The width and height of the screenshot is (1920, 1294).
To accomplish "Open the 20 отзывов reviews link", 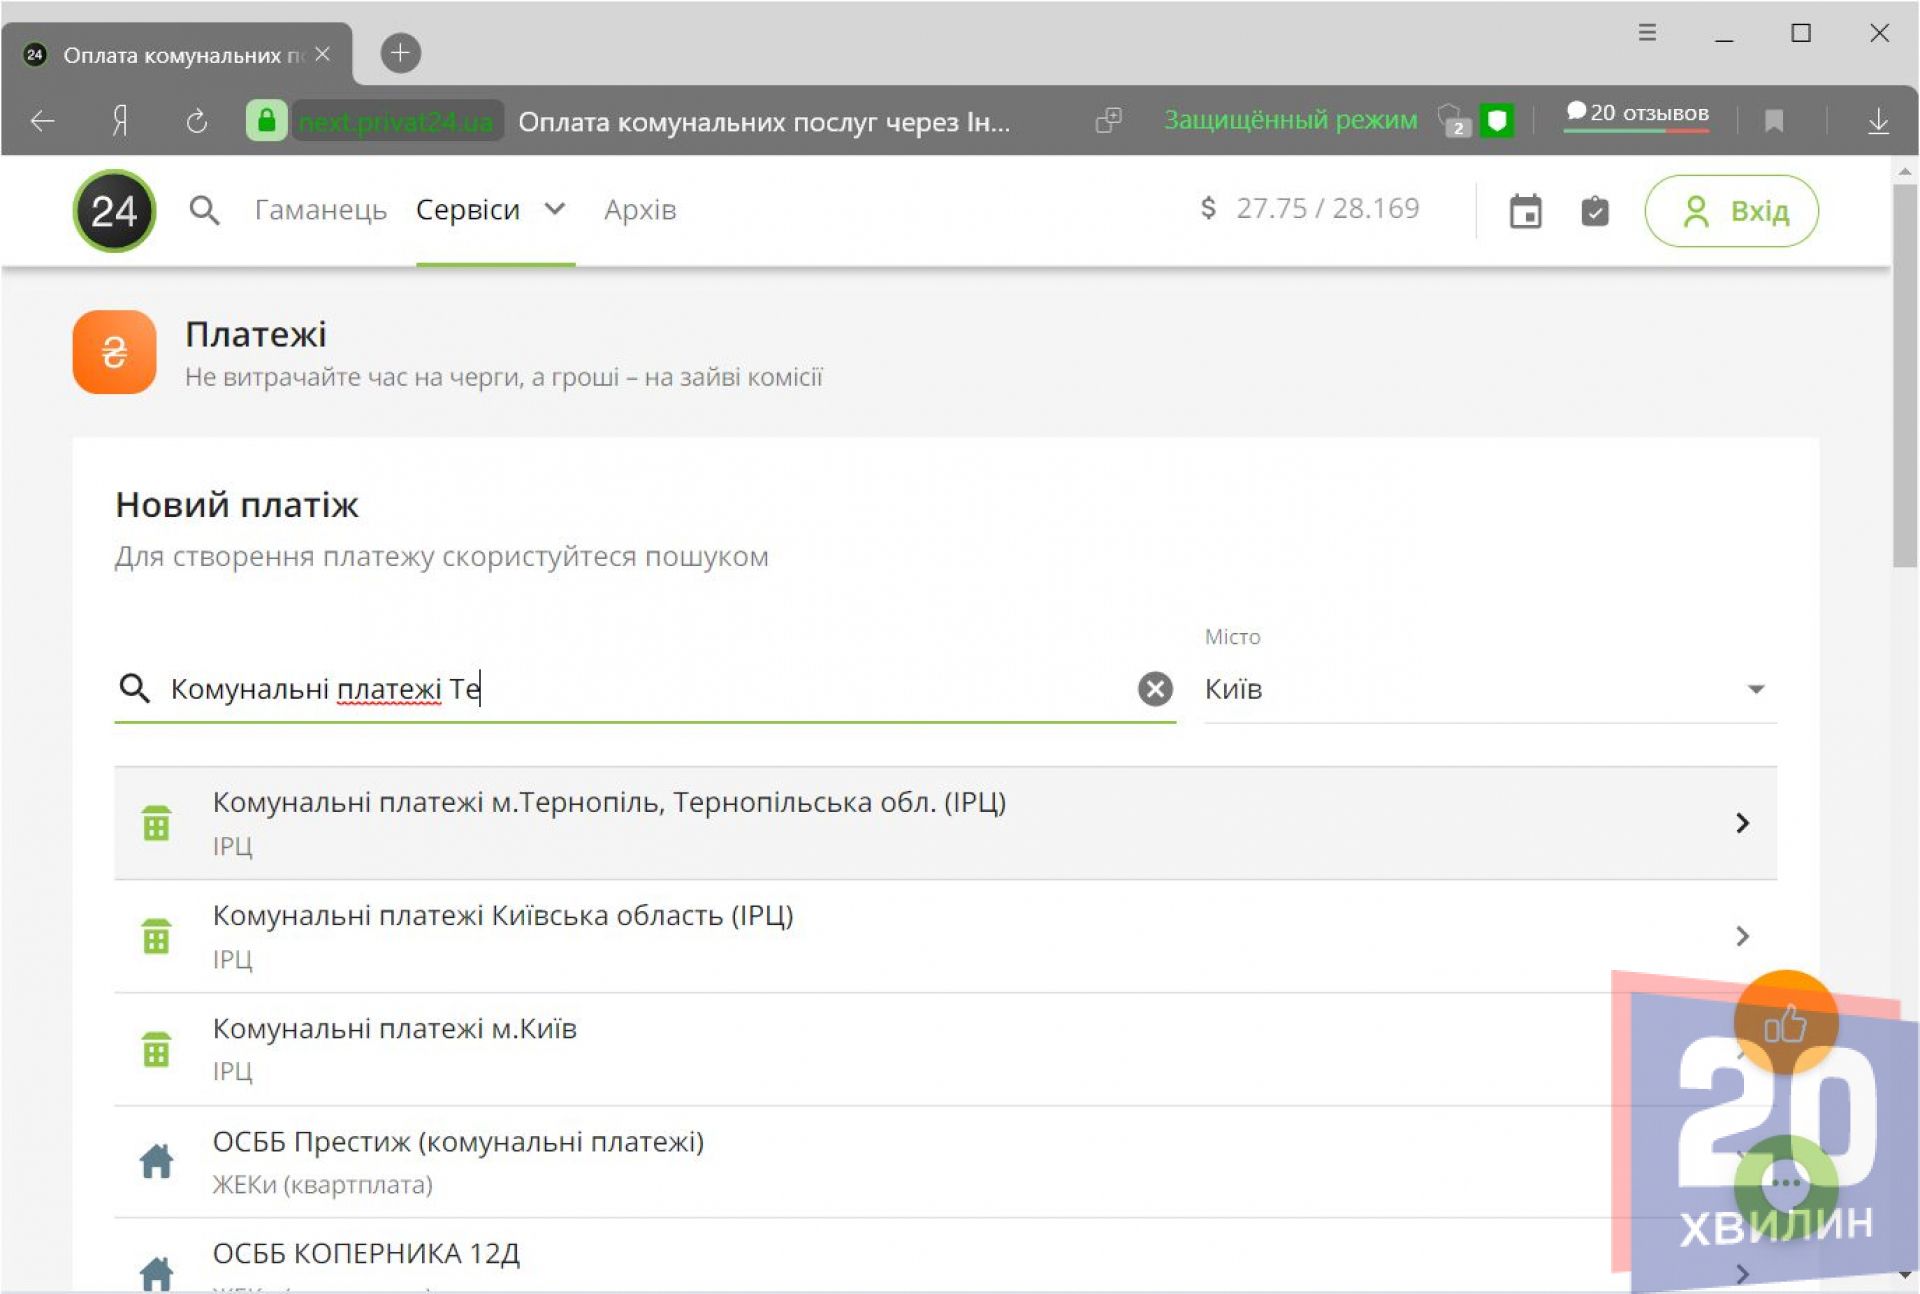I will [1637, 113].
